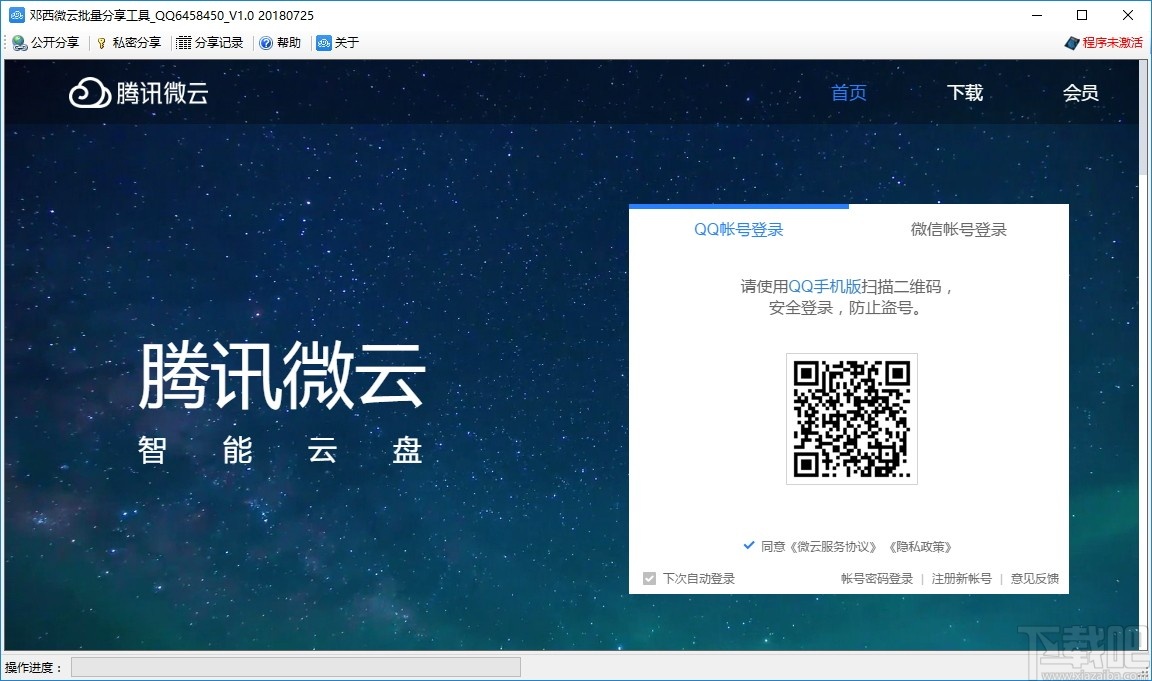The width and height of the screenshot is (1152, 681).
Task: Click the QR code image
Action: (x=852, y=418)
